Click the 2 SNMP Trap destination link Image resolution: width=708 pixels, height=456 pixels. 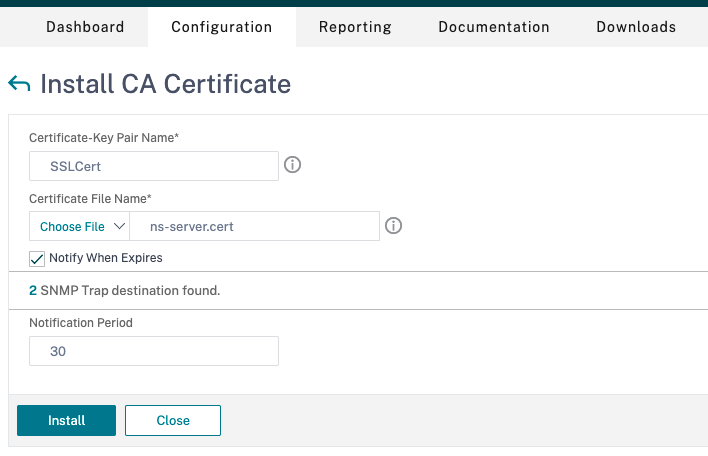(x=33, y=290)
